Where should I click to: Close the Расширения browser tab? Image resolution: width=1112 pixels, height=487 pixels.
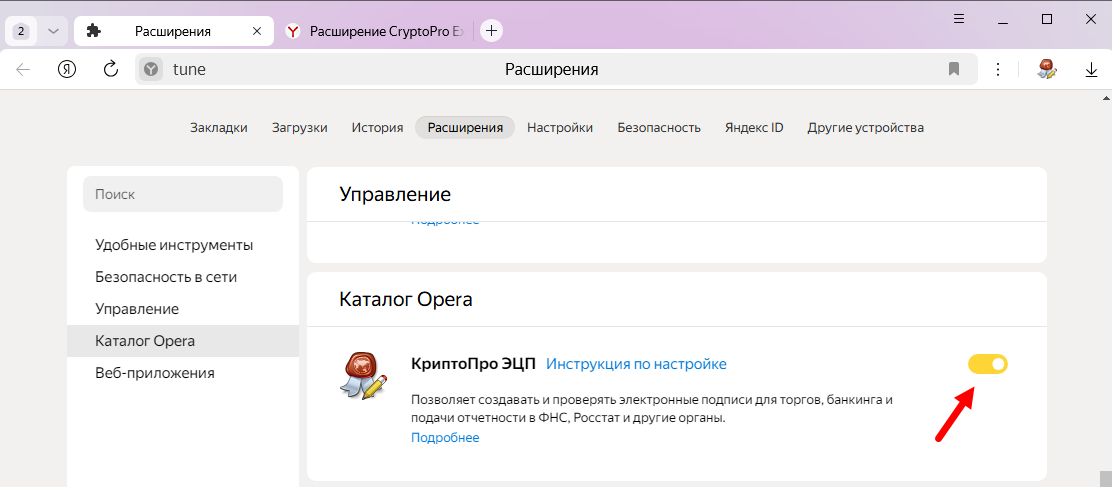coord(257,31)
